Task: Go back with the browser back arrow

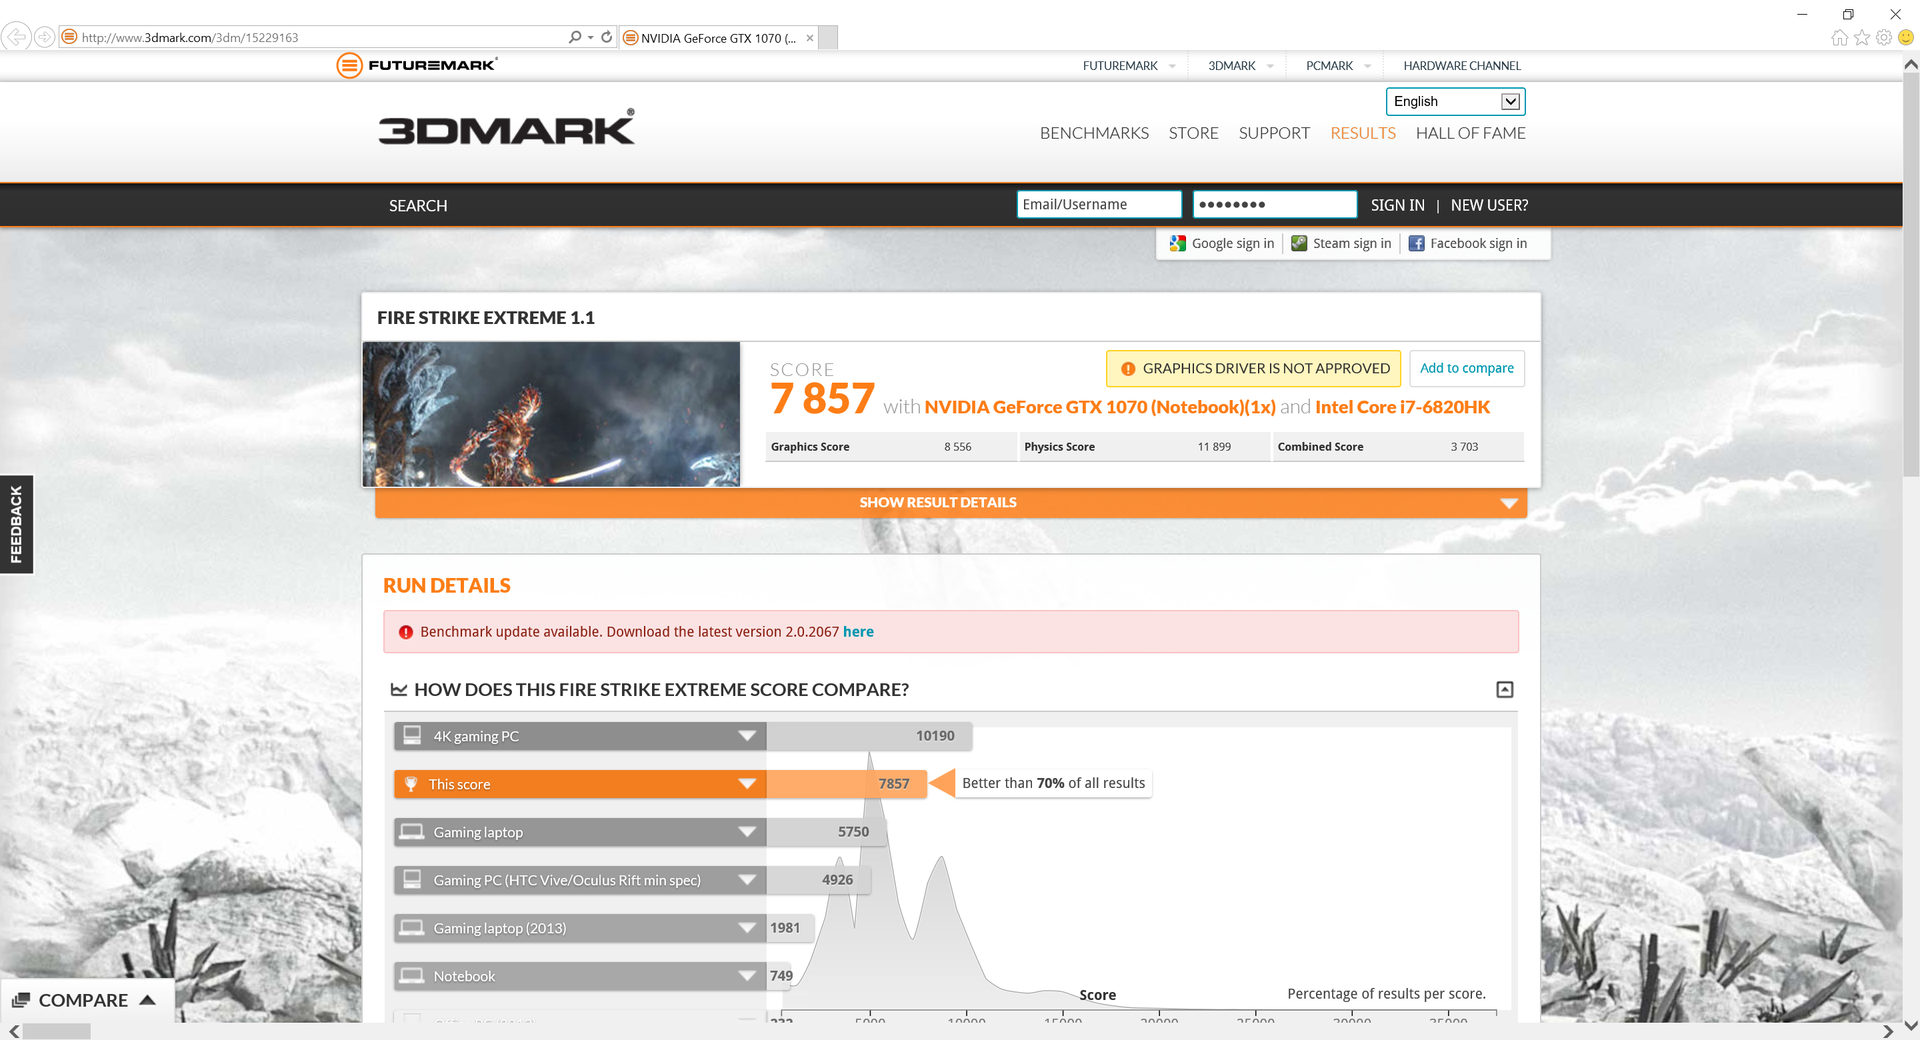Action: 16,37
